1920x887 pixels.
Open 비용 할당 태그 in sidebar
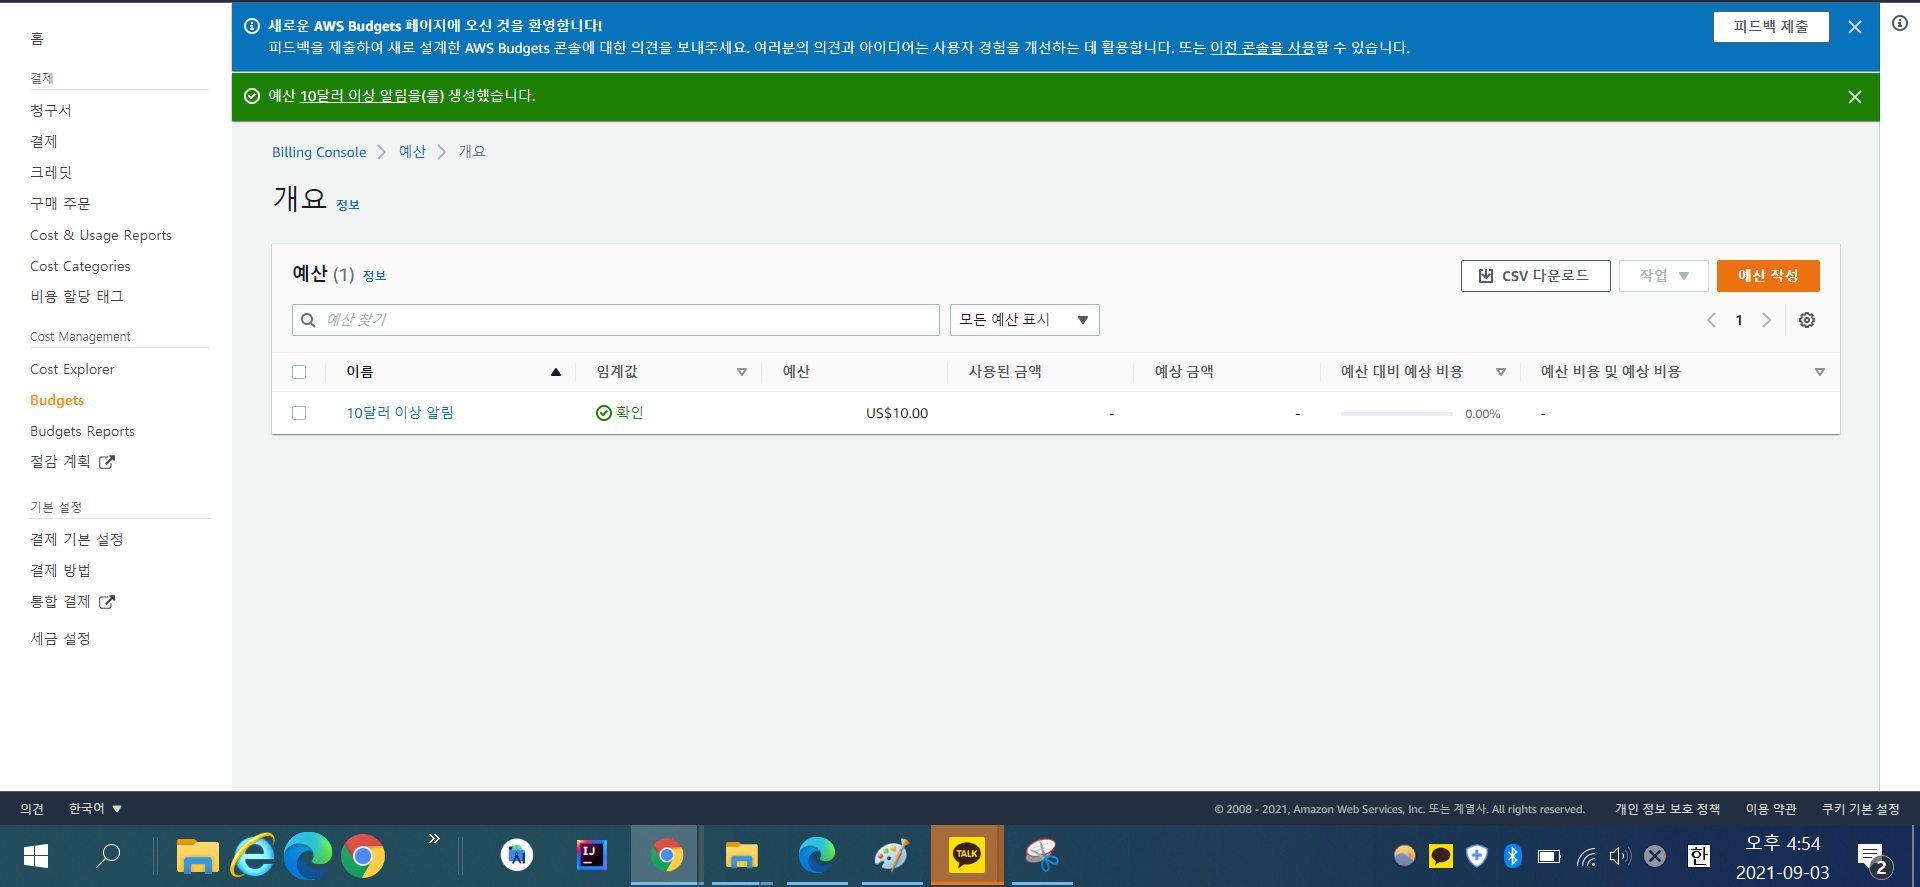tap(77, 296)
